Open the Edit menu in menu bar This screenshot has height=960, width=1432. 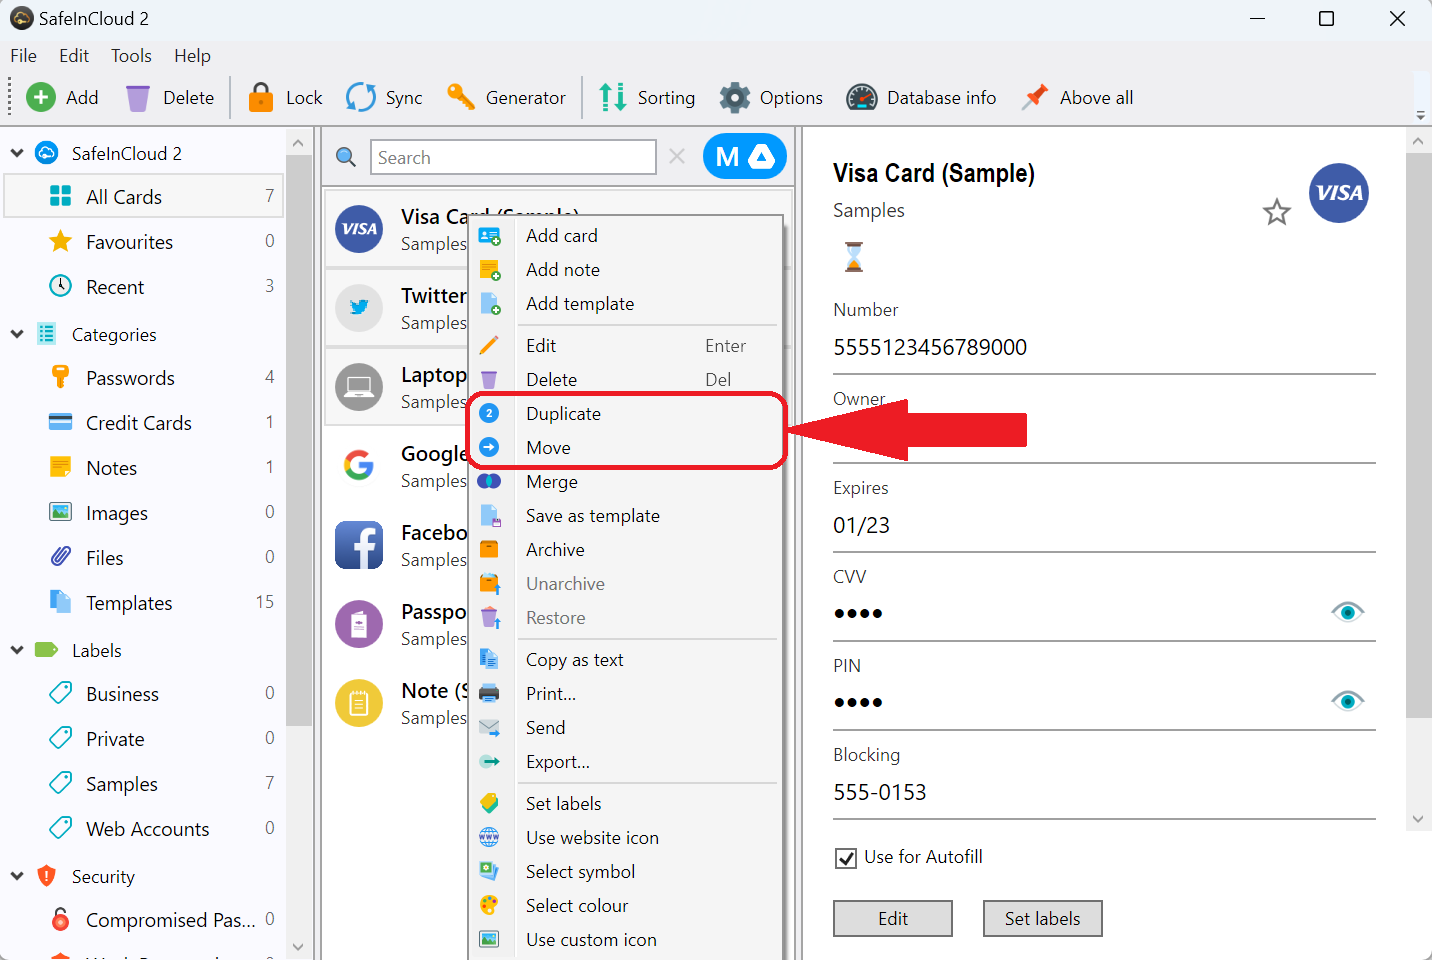pyautogui.click(x=74, y=56)
